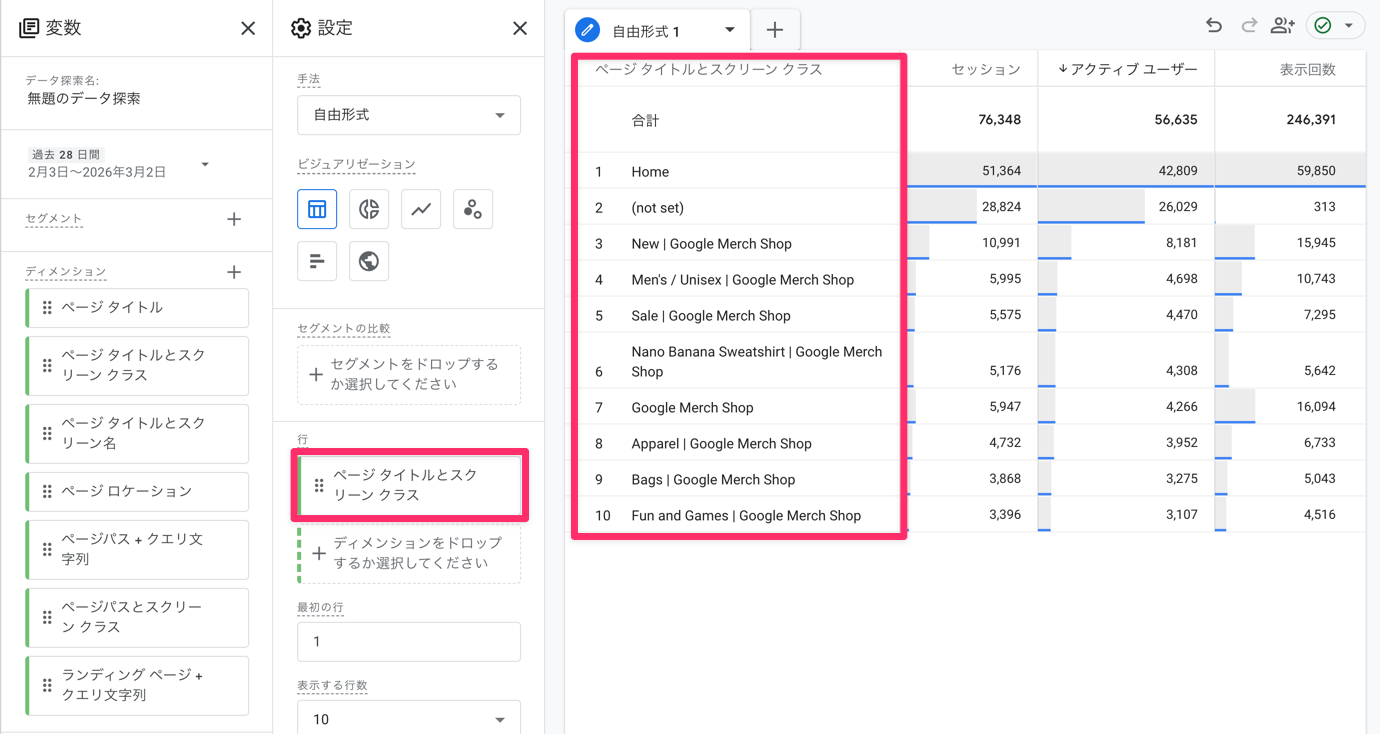Screen dimensions: 1380x734
Task: Click the share exploration icon
Action: pos(1282,26)
